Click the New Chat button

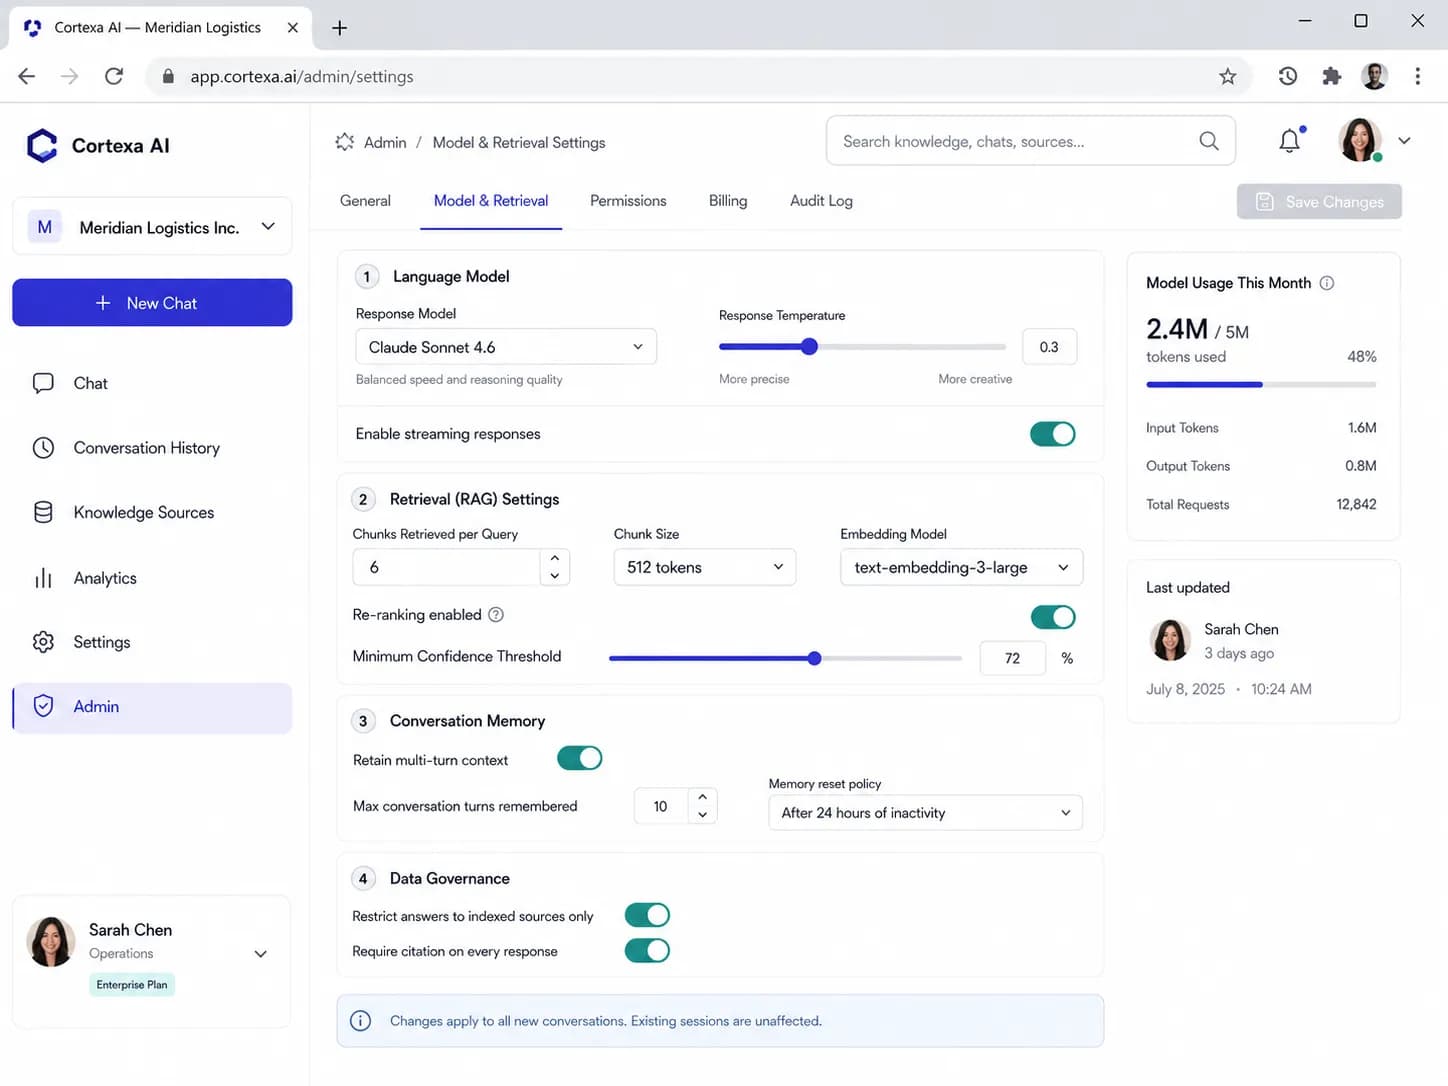(x=152, y=303)
